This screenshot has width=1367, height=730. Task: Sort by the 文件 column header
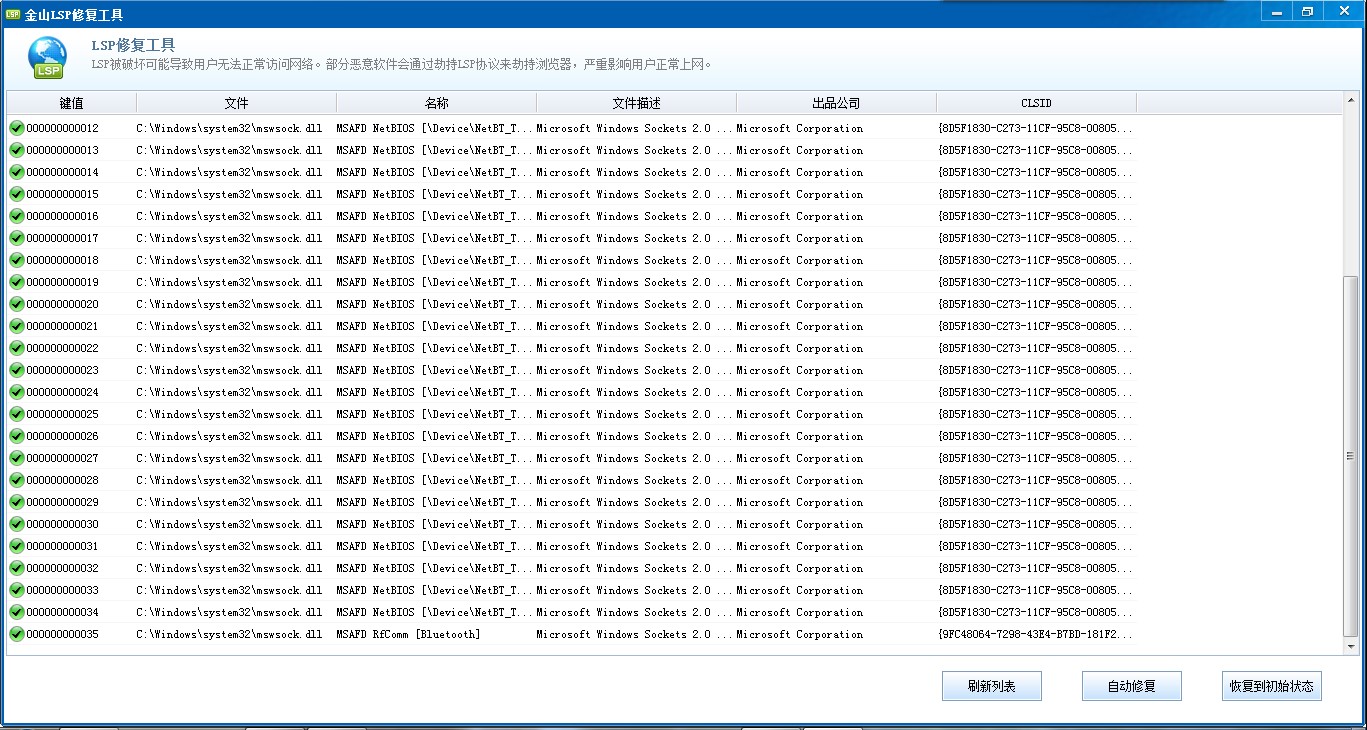pyautogui.click(x=237, y=103)
